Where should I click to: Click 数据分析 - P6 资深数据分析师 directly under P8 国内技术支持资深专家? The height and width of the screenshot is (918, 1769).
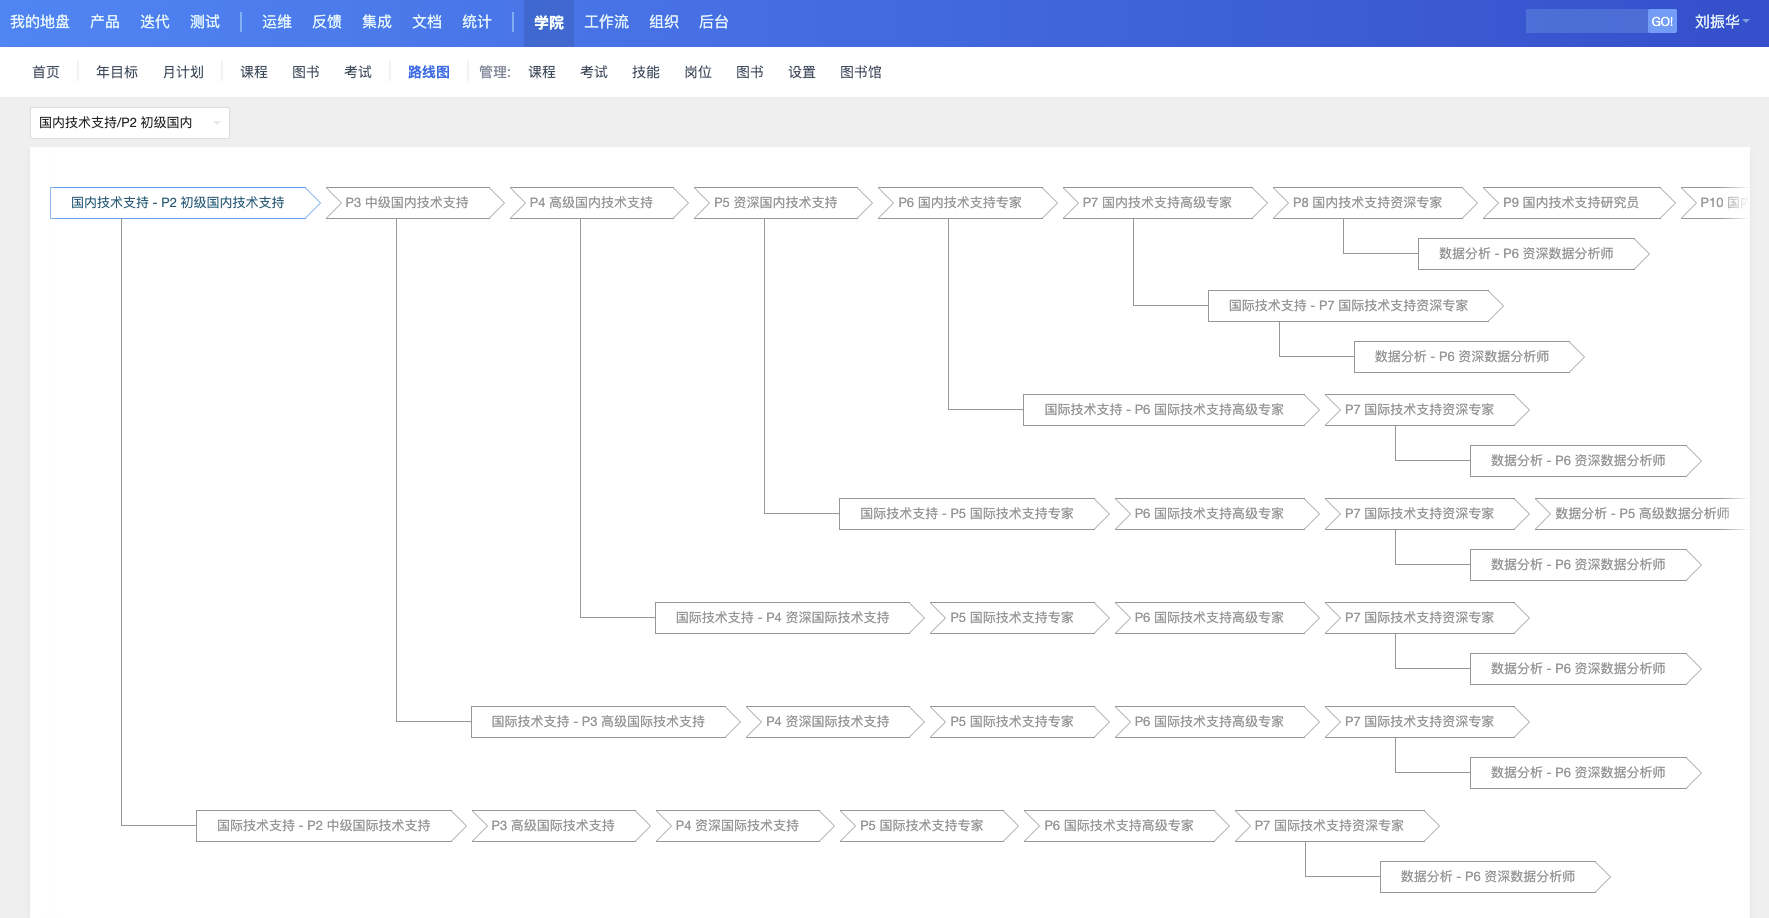[1534, 254]
